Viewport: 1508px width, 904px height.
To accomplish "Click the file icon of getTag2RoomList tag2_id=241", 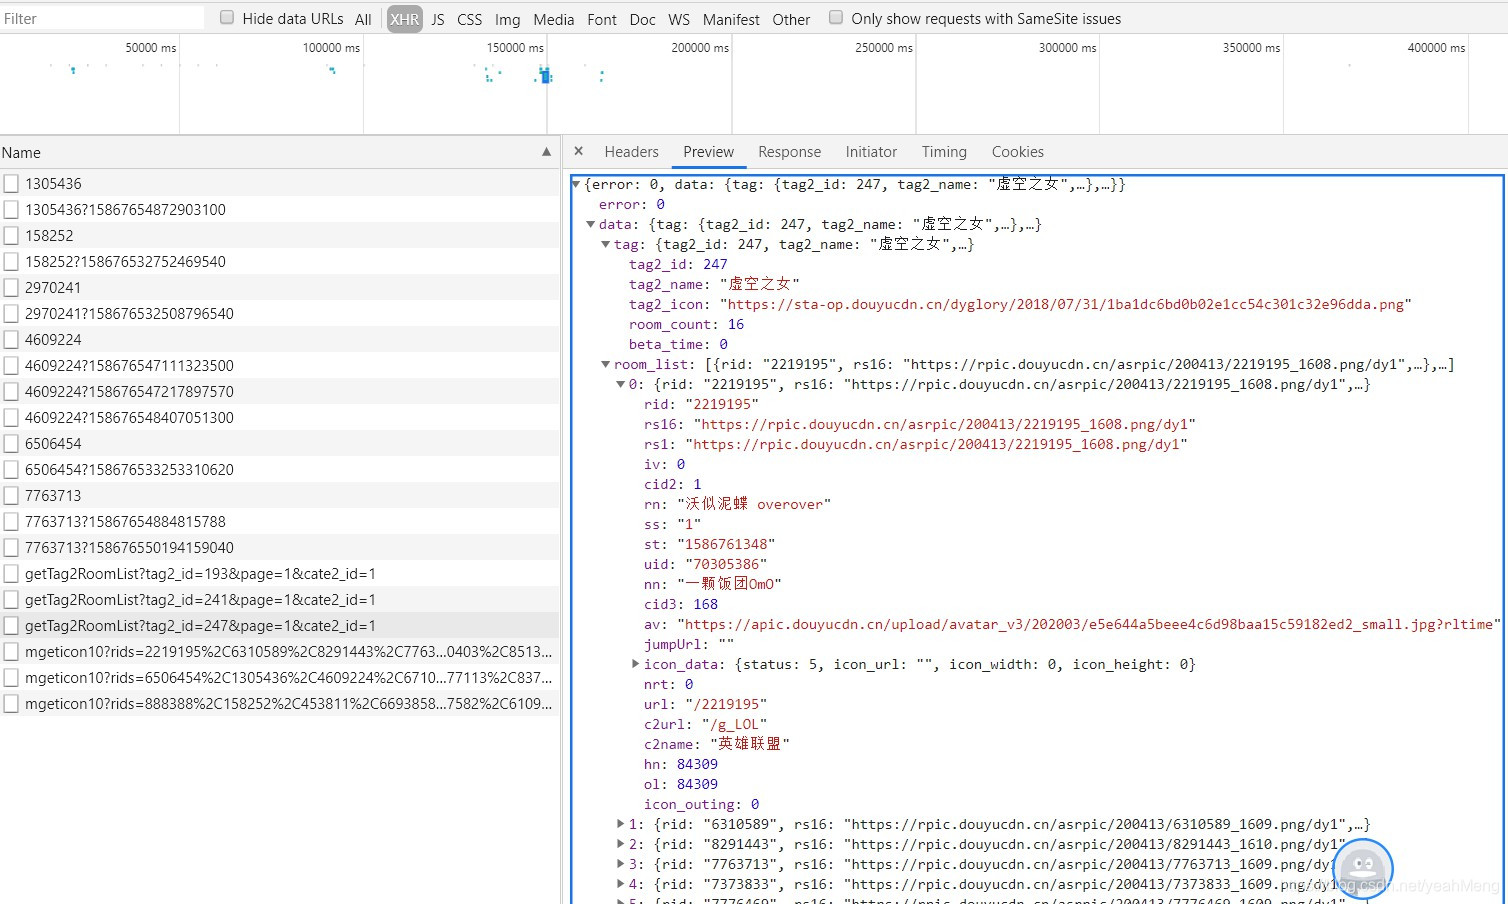I will click(11, 600).
